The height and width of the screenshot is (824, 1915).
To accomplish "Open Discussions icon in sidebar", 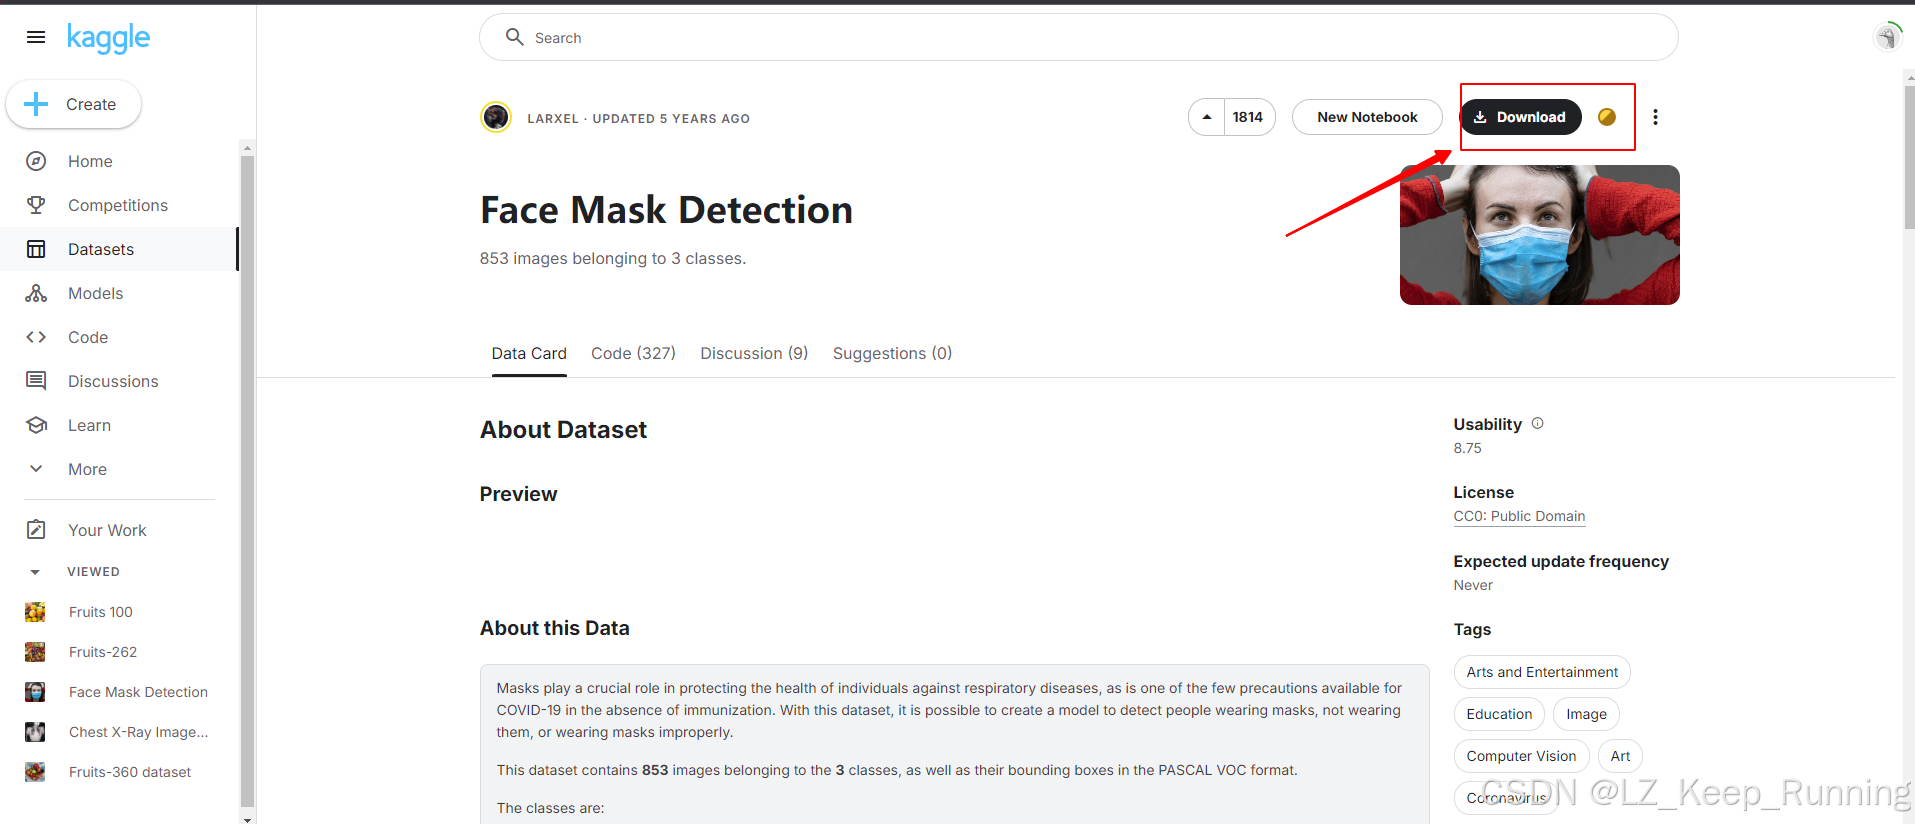I will (36, 381).
